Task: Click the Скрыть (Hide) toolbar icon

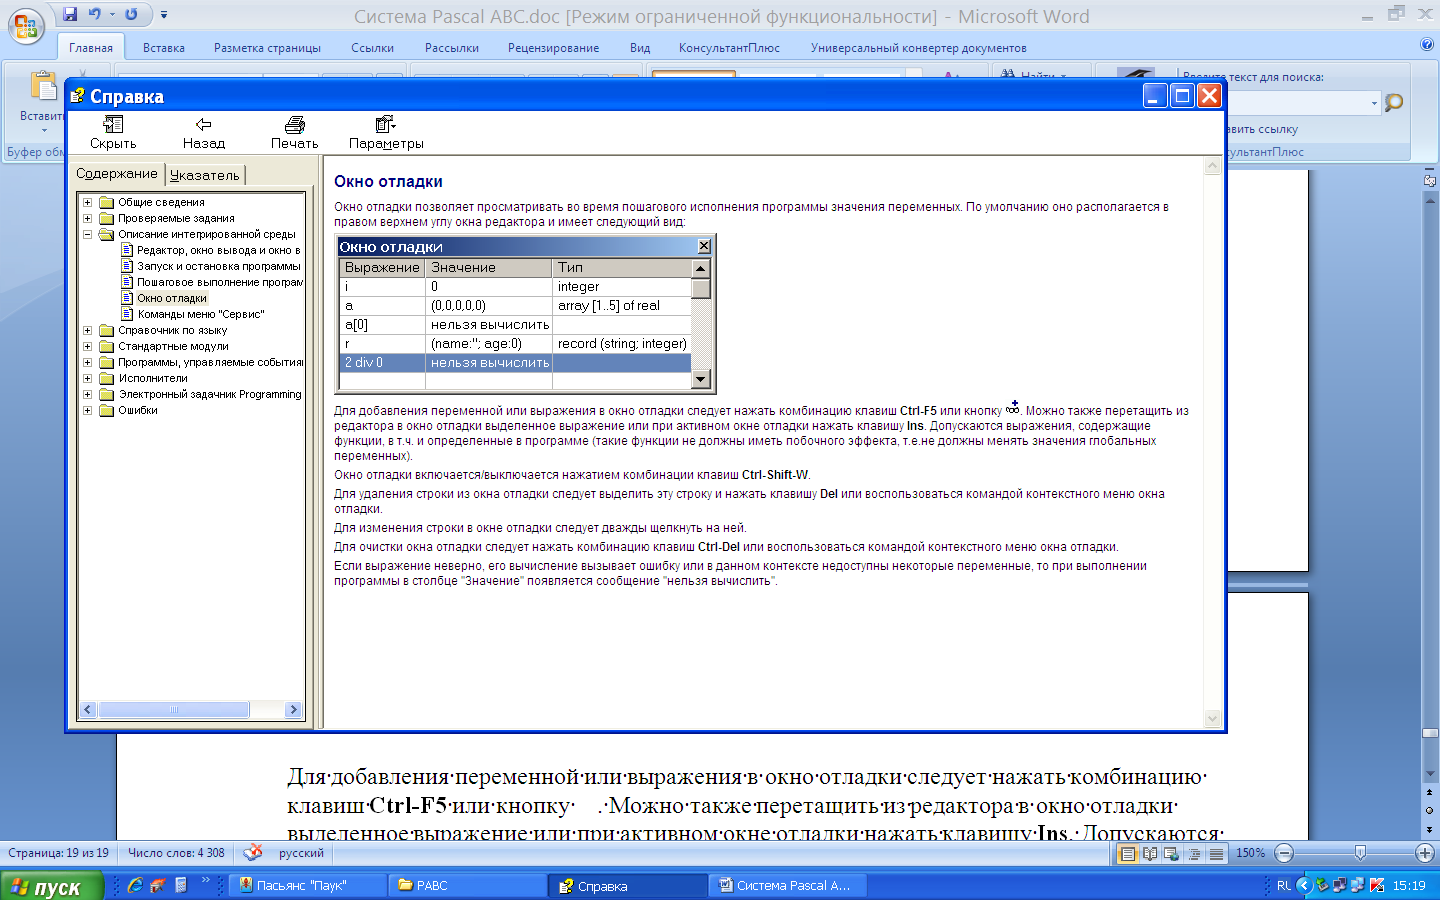Action: (x=113, y=124)
